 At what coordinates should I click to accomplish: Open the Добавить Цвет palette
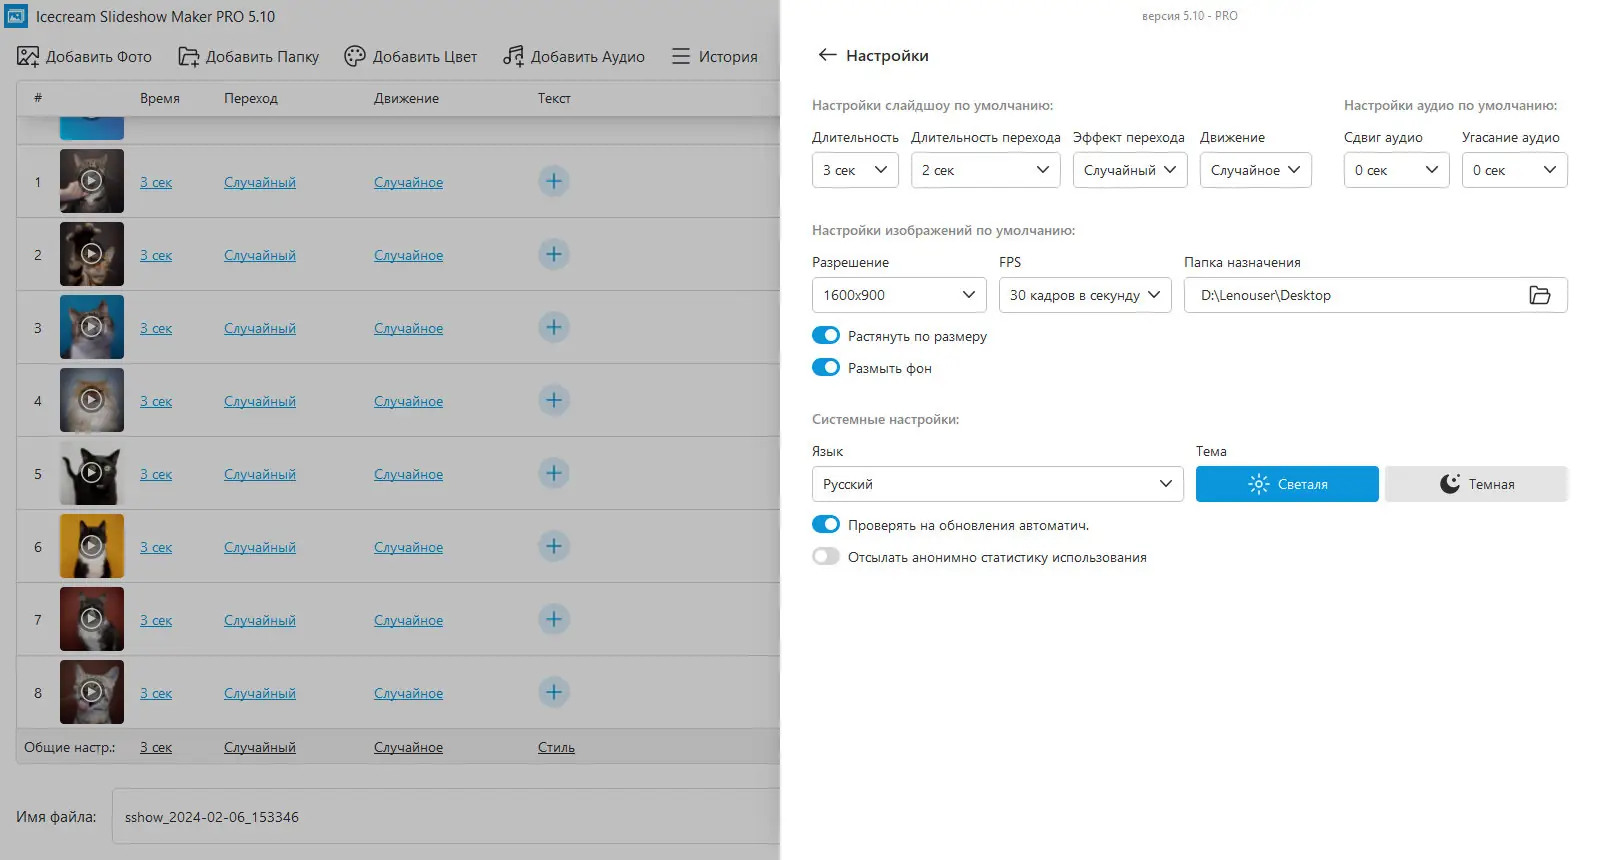pyautogui.click(x=355, y=56)
